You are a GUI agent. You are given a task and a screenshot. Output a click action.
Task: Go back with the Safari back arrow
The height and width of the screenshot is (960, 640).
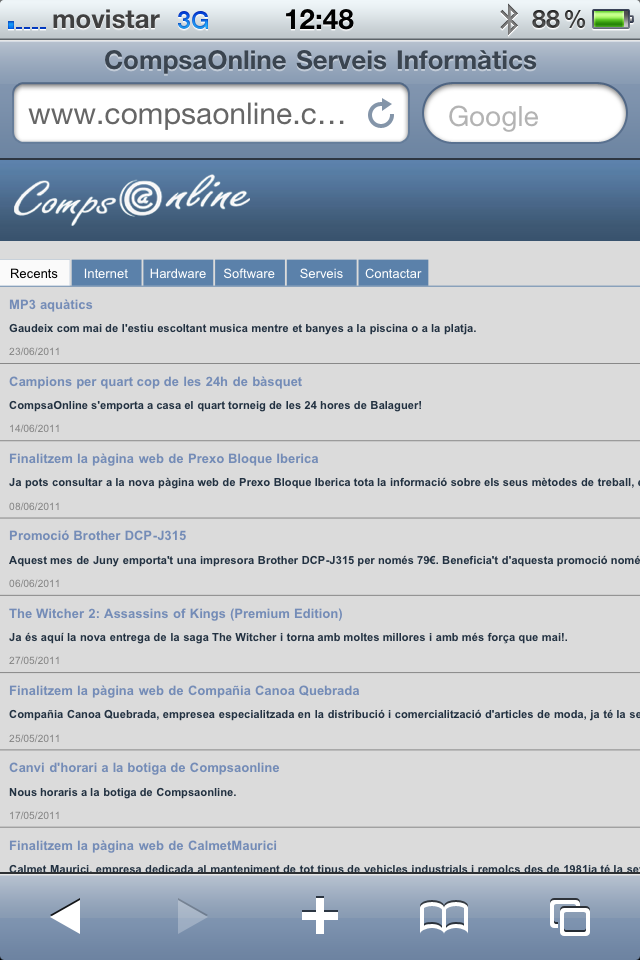click(66, 916)
